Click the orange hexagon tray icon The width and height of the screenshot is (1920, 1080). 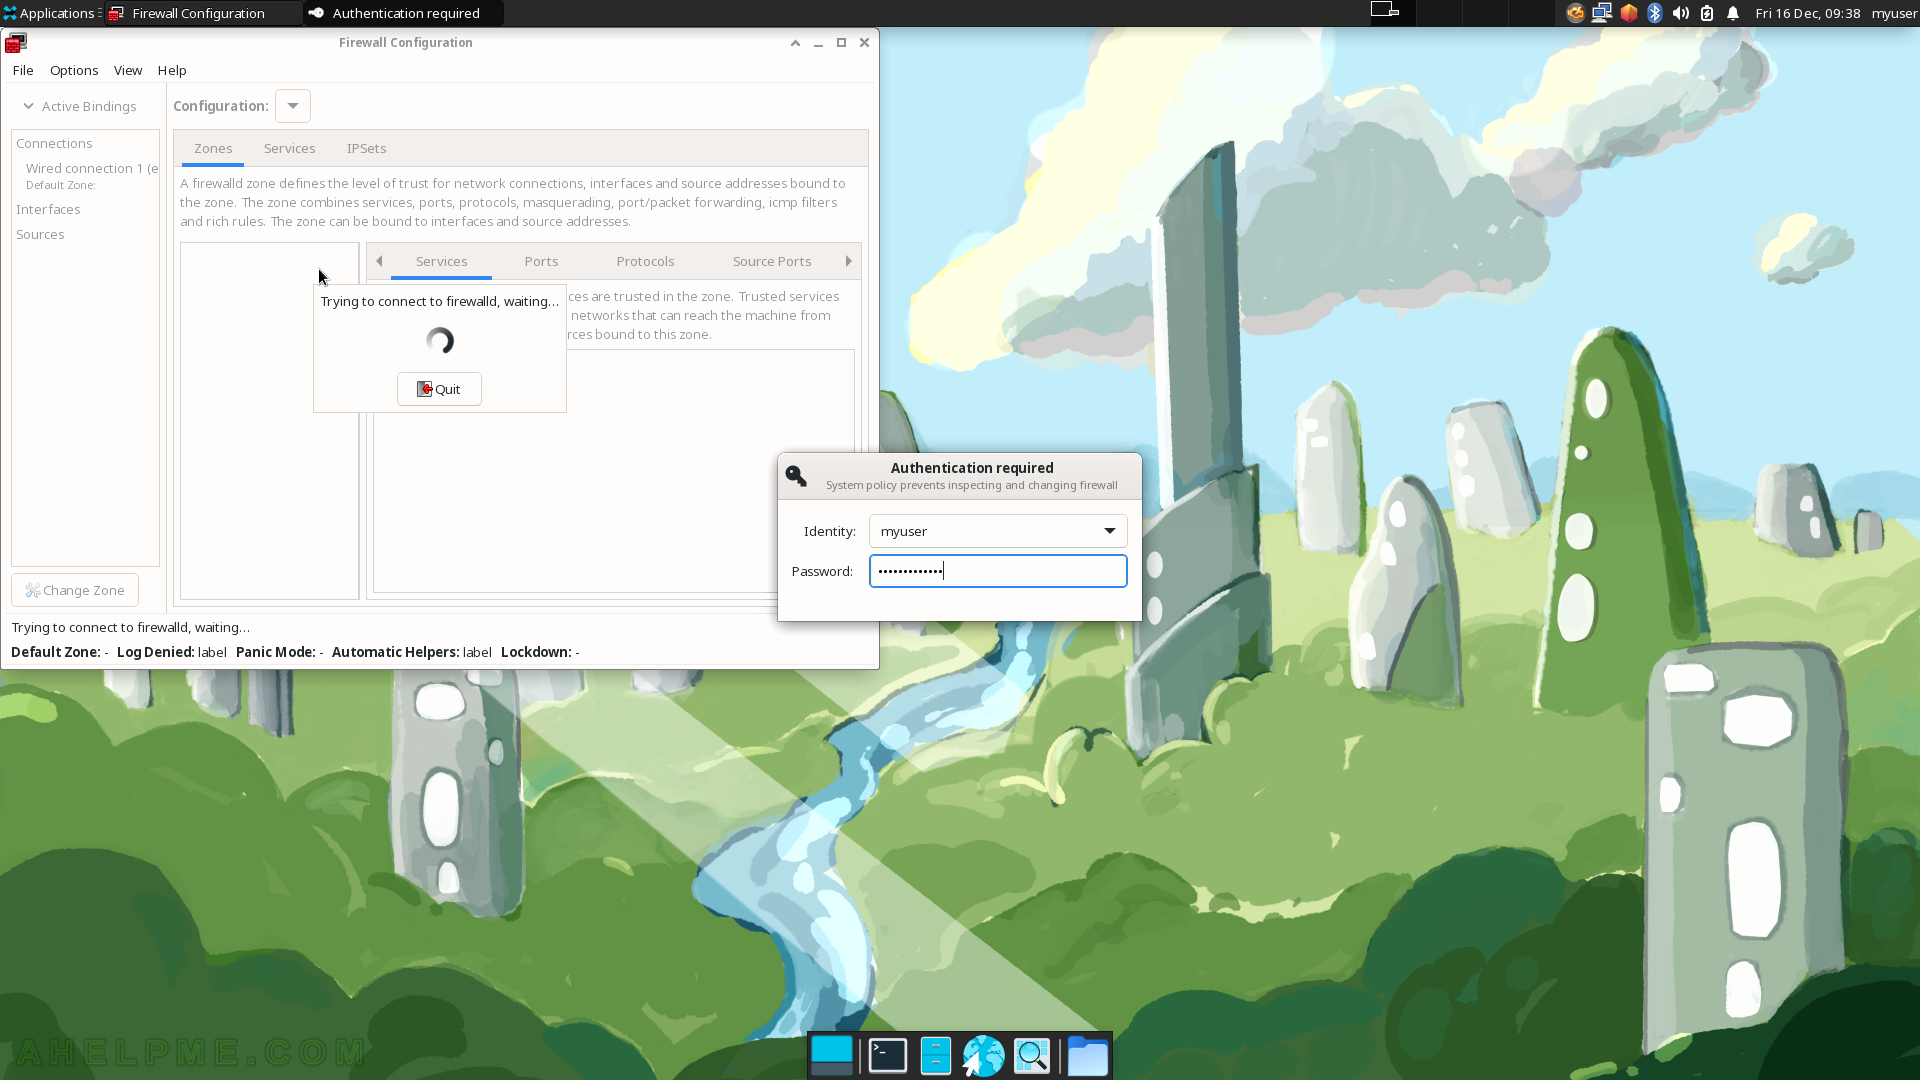1629,13
